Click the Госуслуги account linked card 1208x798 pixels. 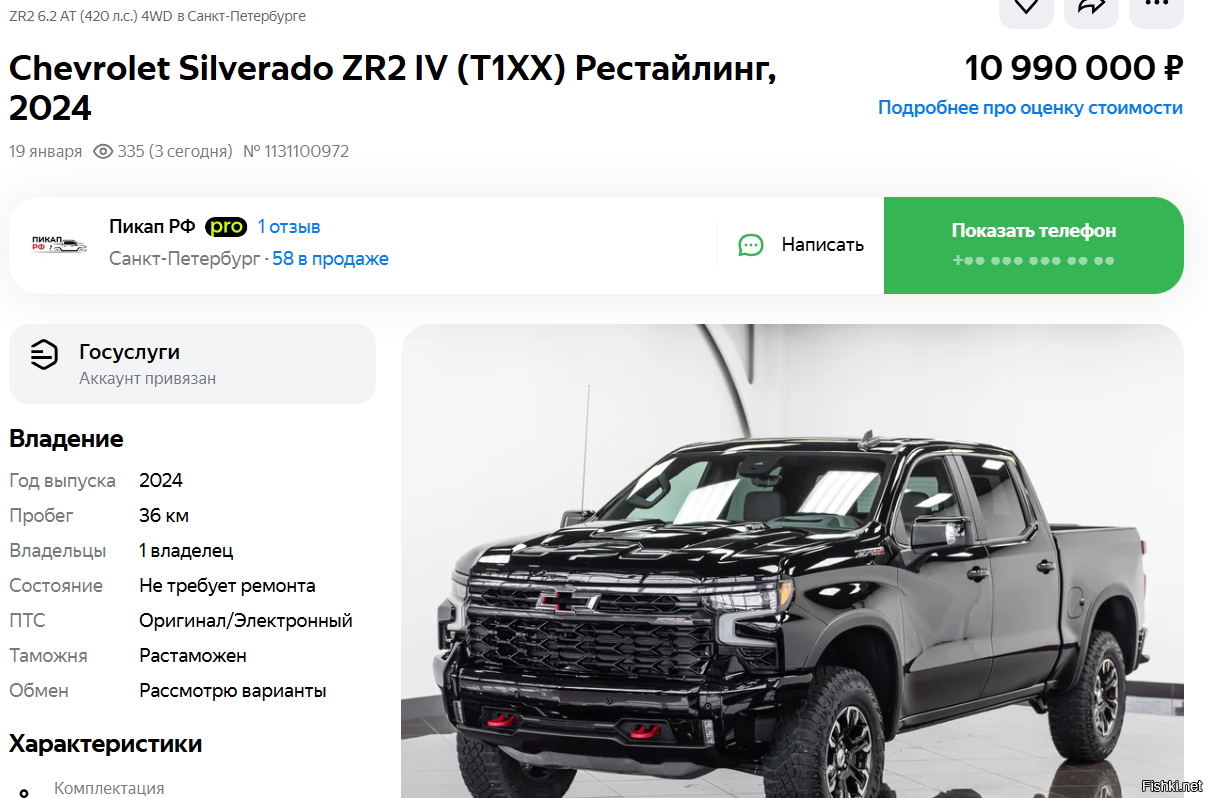[x=192, y=363]
